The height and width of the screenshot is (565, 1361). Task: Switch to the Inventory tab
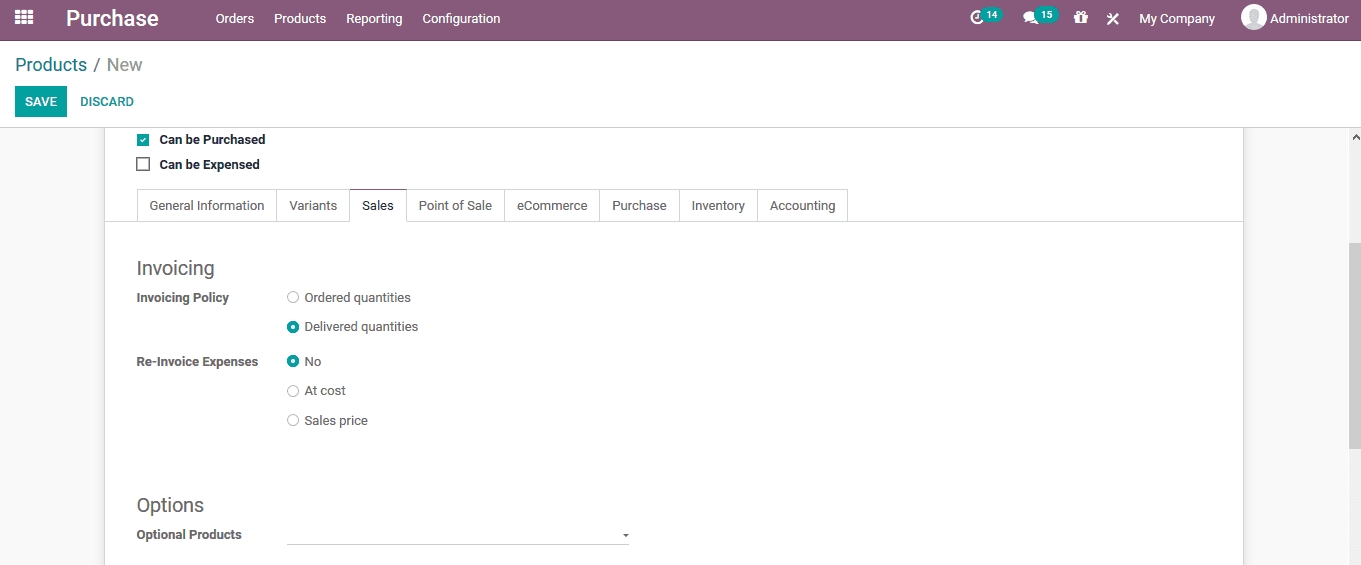pos(717,206)
